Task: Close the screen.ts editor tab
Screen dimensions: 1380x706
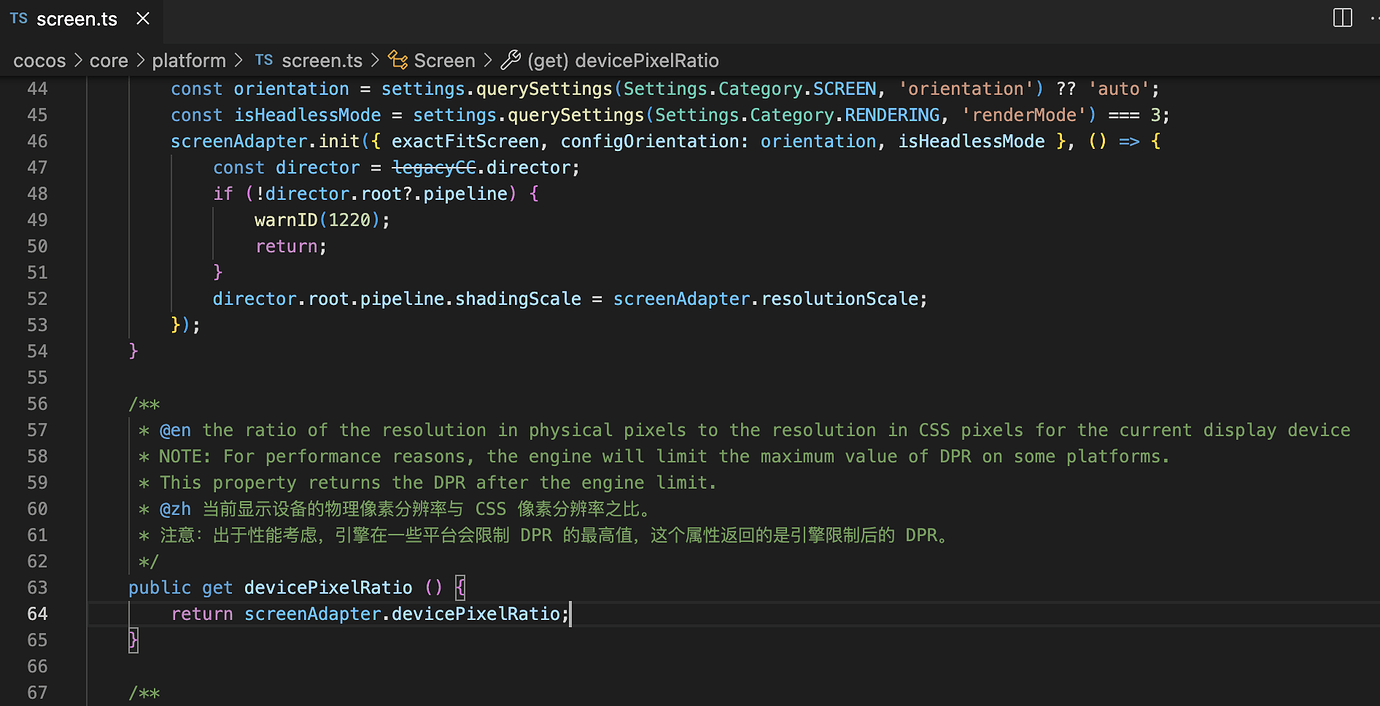Action: 142,18
